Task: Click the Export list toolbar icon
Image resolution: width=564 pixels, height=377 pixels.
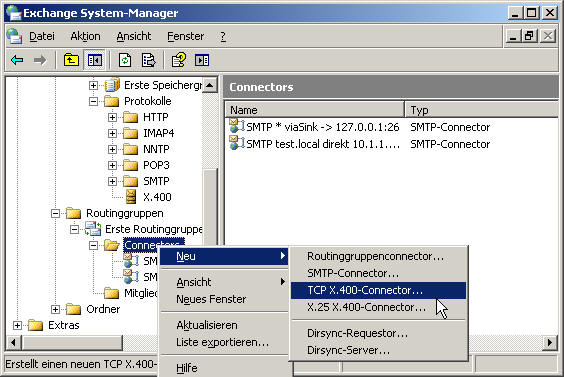Action: click(x=148, y=60)
